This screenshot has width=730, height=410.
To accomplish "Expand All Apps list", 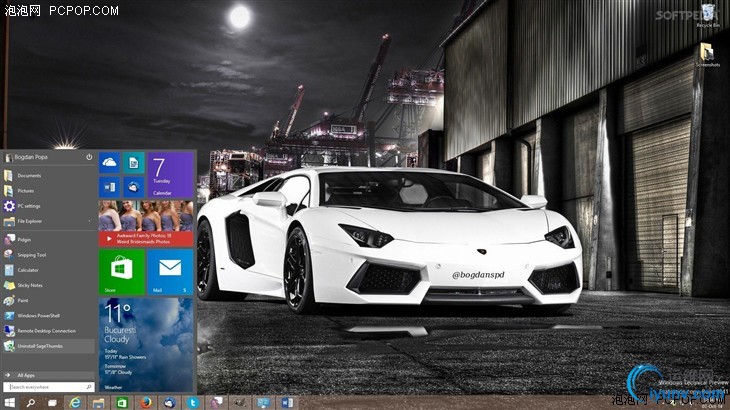I will coord(27,374).
